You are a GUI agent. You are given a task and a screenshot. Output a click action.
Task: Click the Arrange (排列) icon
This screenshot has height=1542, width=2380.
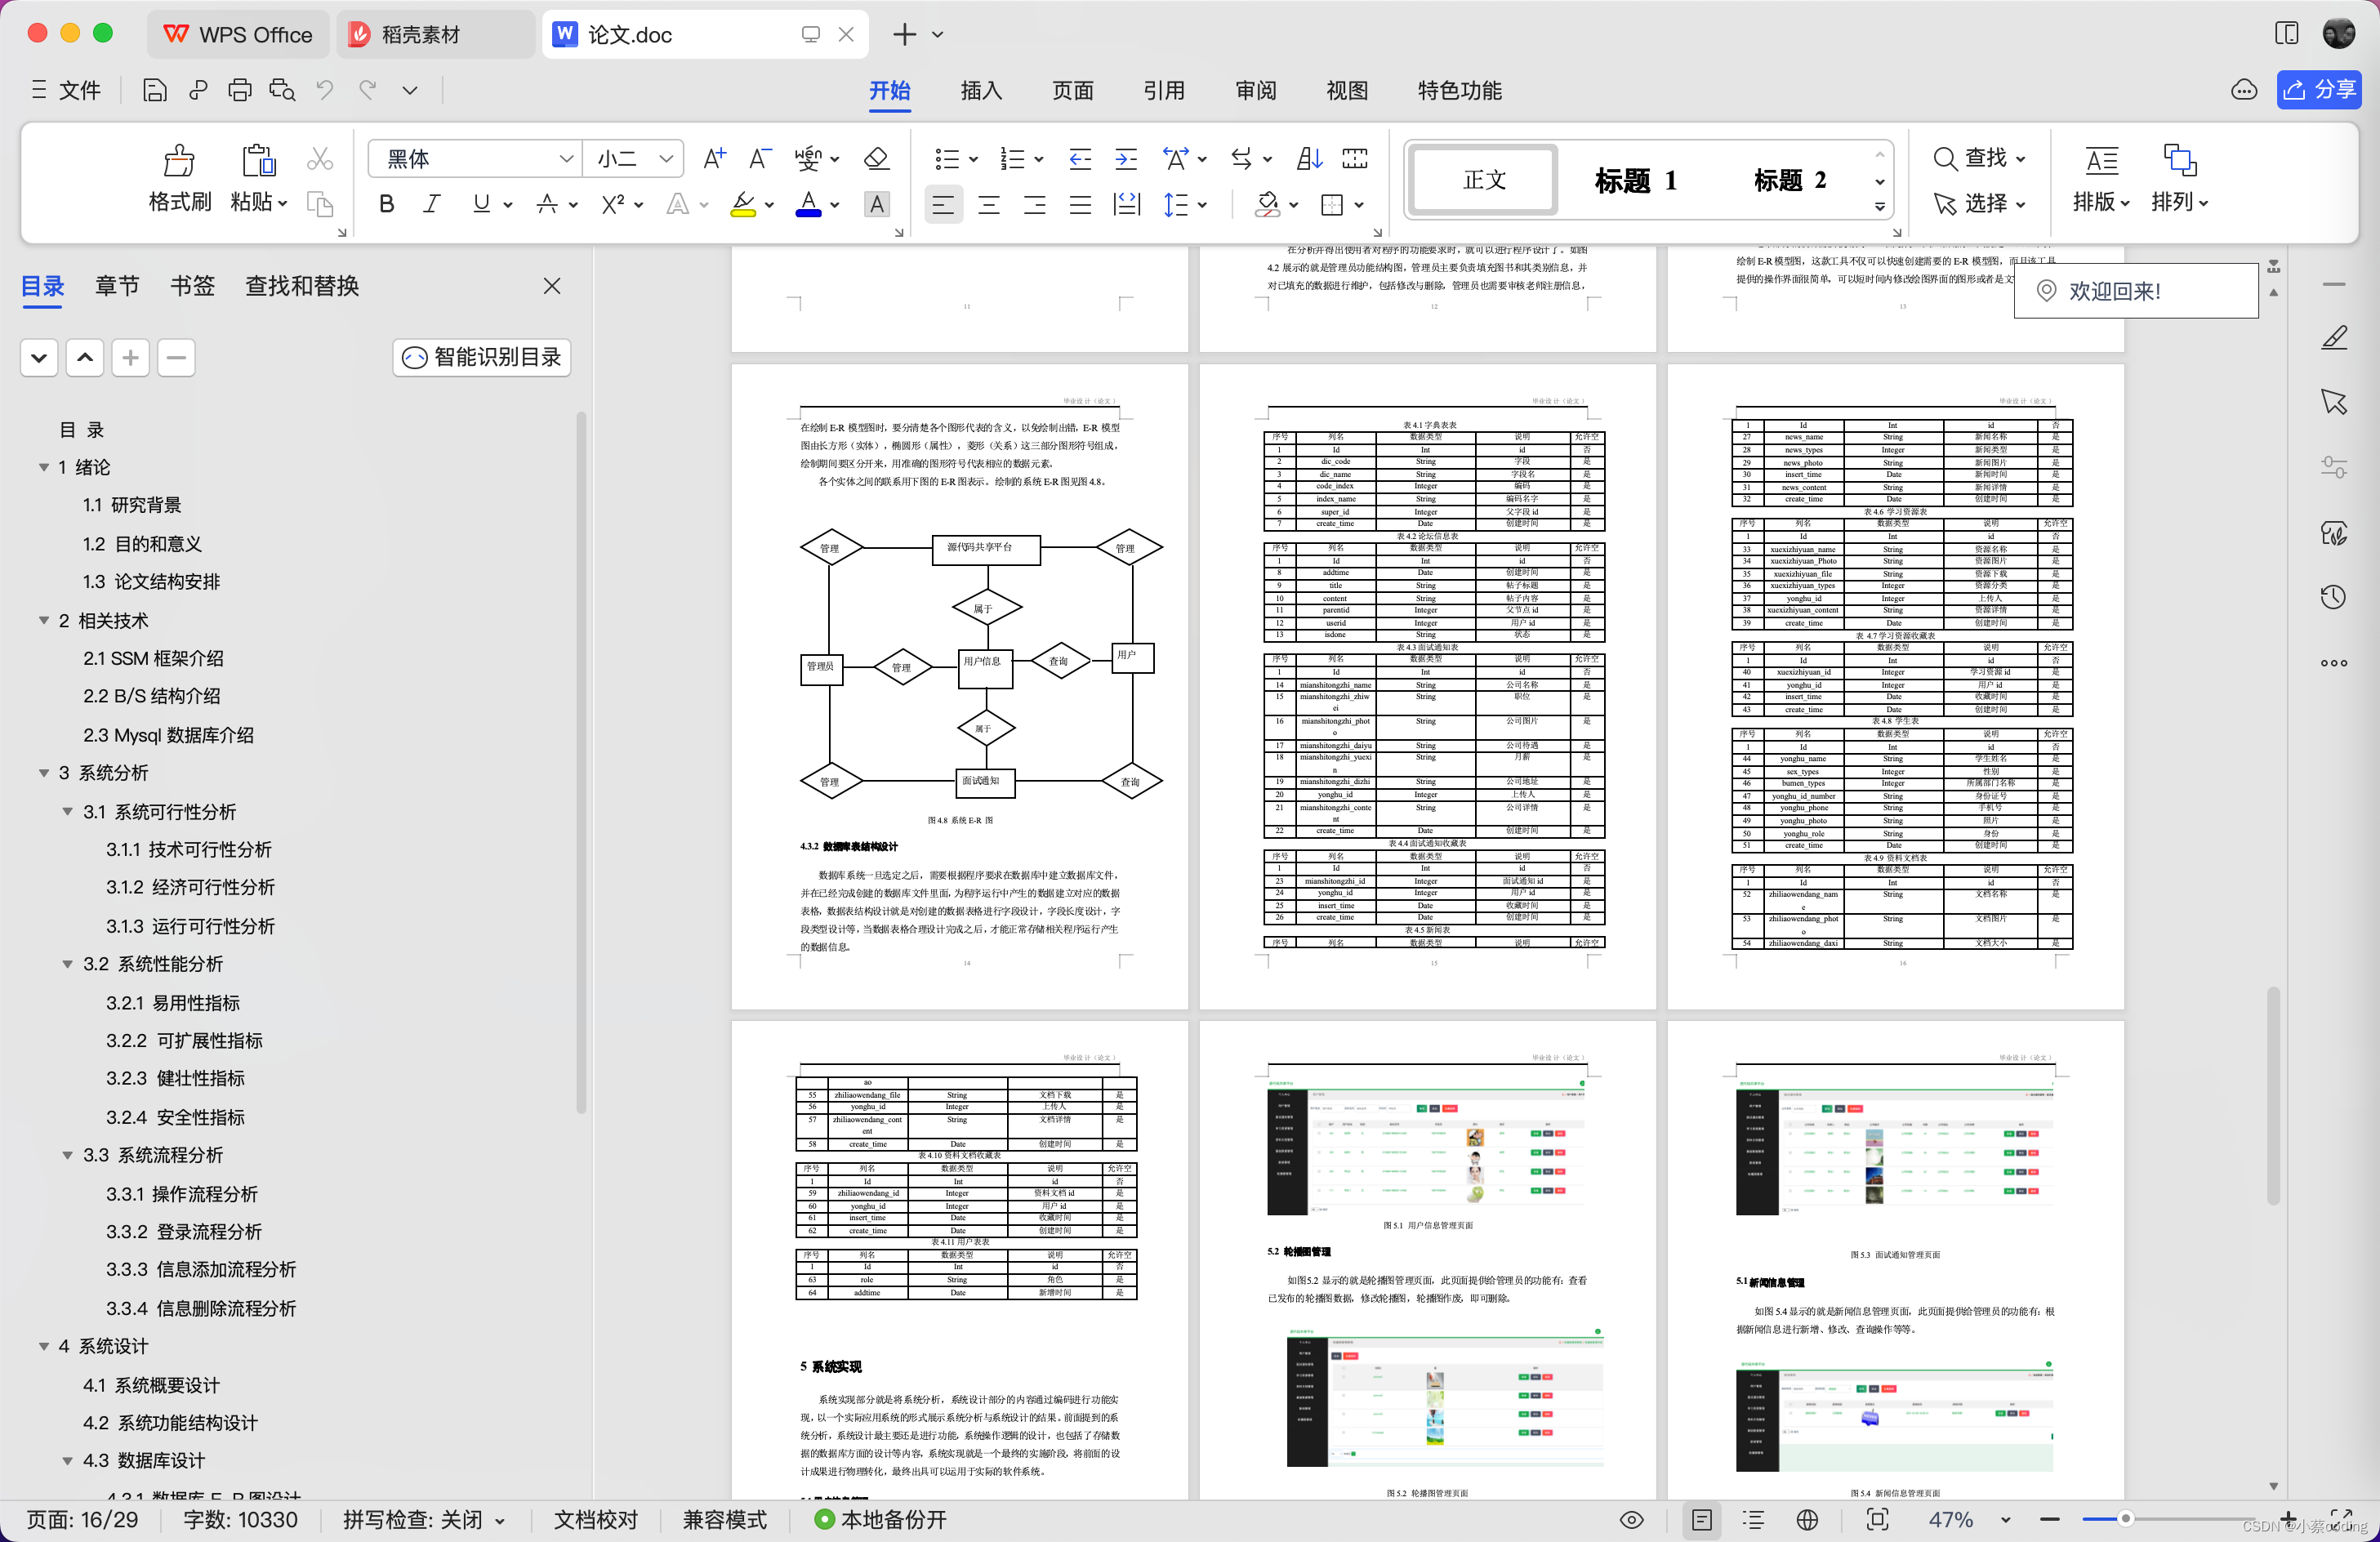point(2180,160)
